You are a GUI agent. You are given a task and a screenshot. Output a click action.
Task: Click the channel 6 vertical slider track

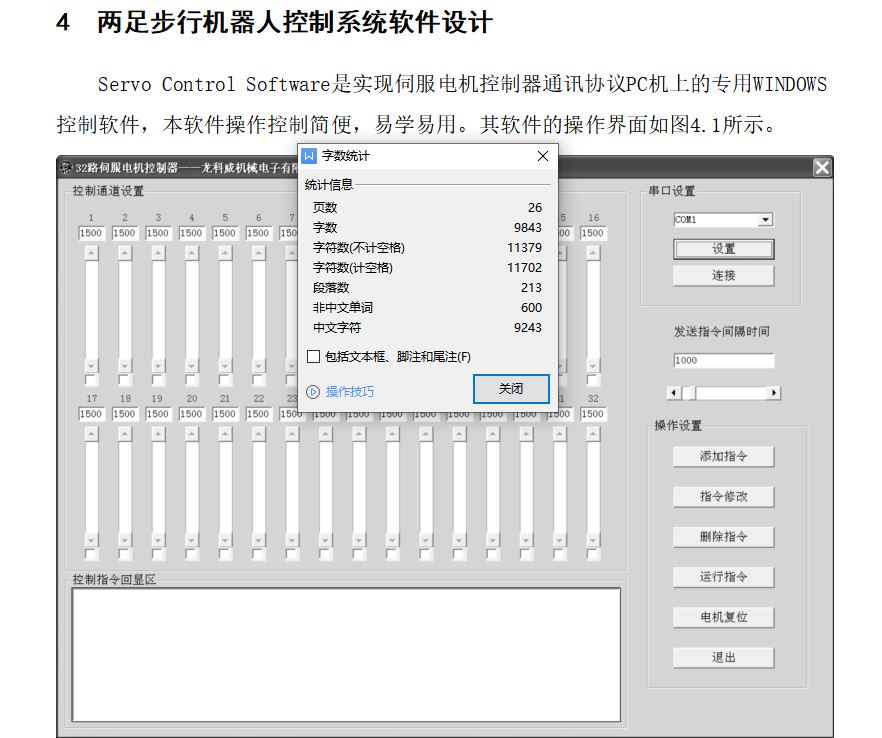[x=259, y=309]
